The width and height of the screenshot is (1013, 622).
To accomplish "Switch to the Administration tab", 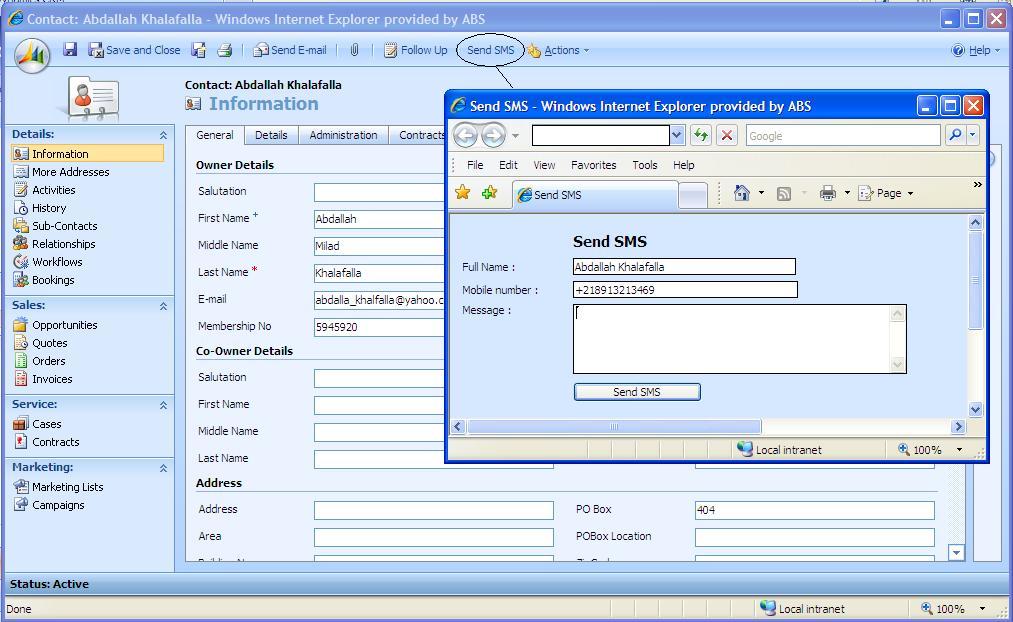I will point(343,135).
